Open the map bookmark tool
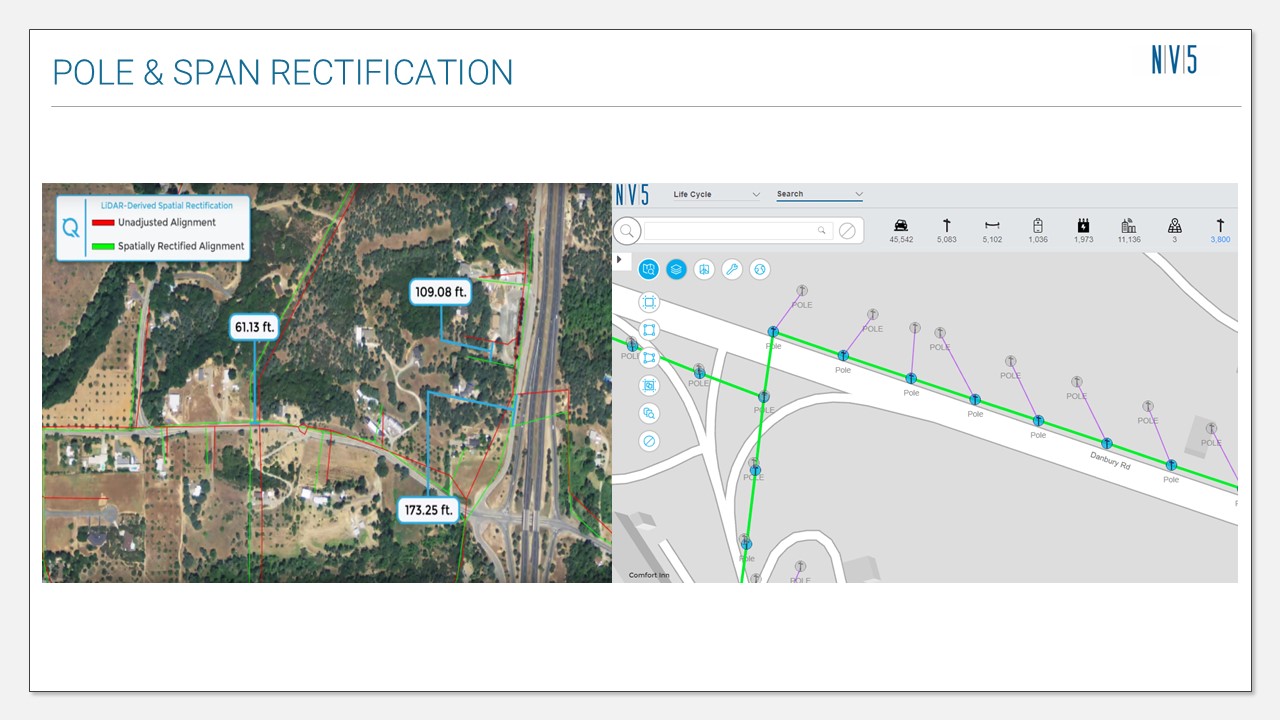This screenshot has height=720, width=1280. [704, 269]
